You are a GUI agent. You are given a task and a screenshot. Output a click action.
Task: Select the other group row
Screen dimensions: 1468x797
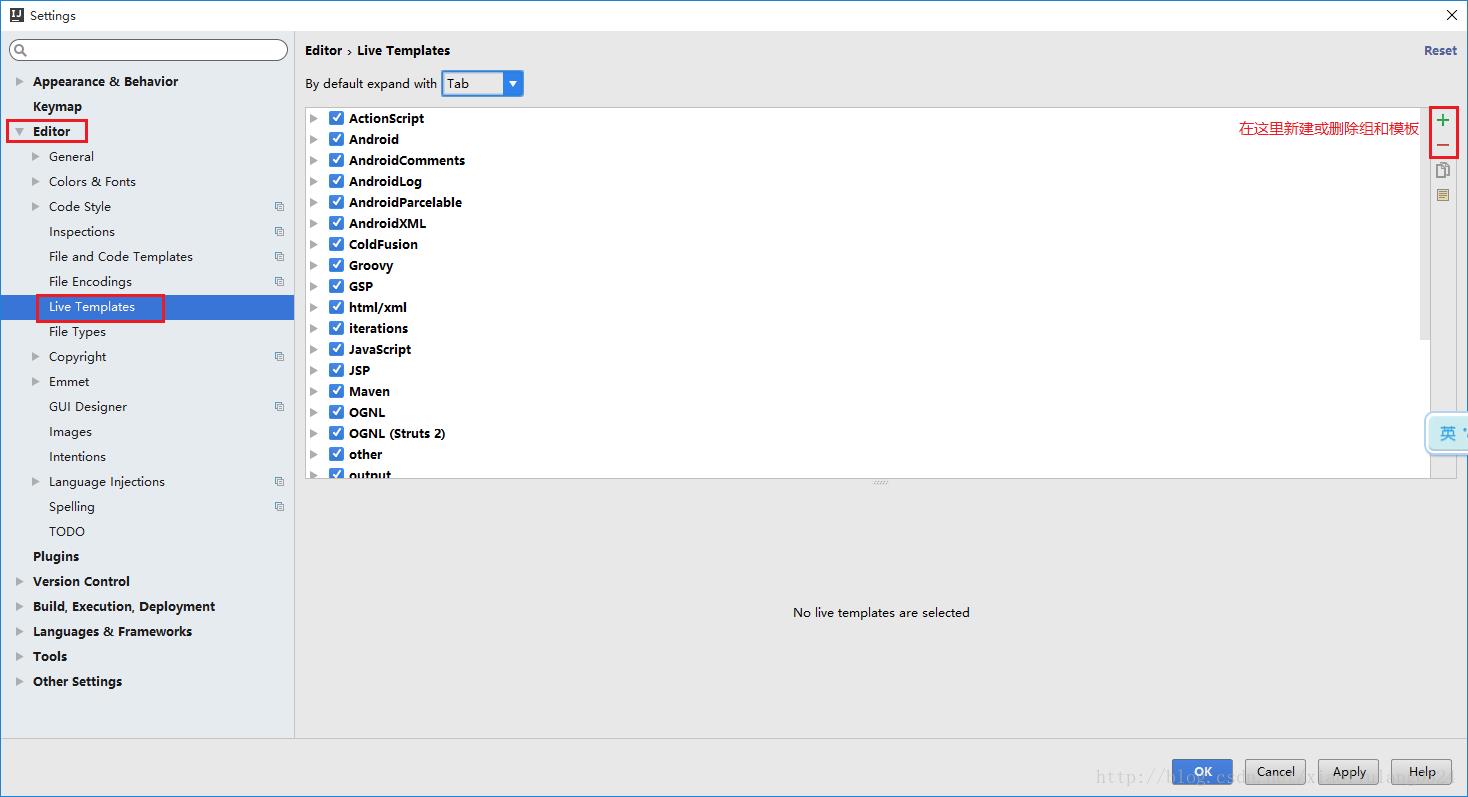(x=365, y=454)
